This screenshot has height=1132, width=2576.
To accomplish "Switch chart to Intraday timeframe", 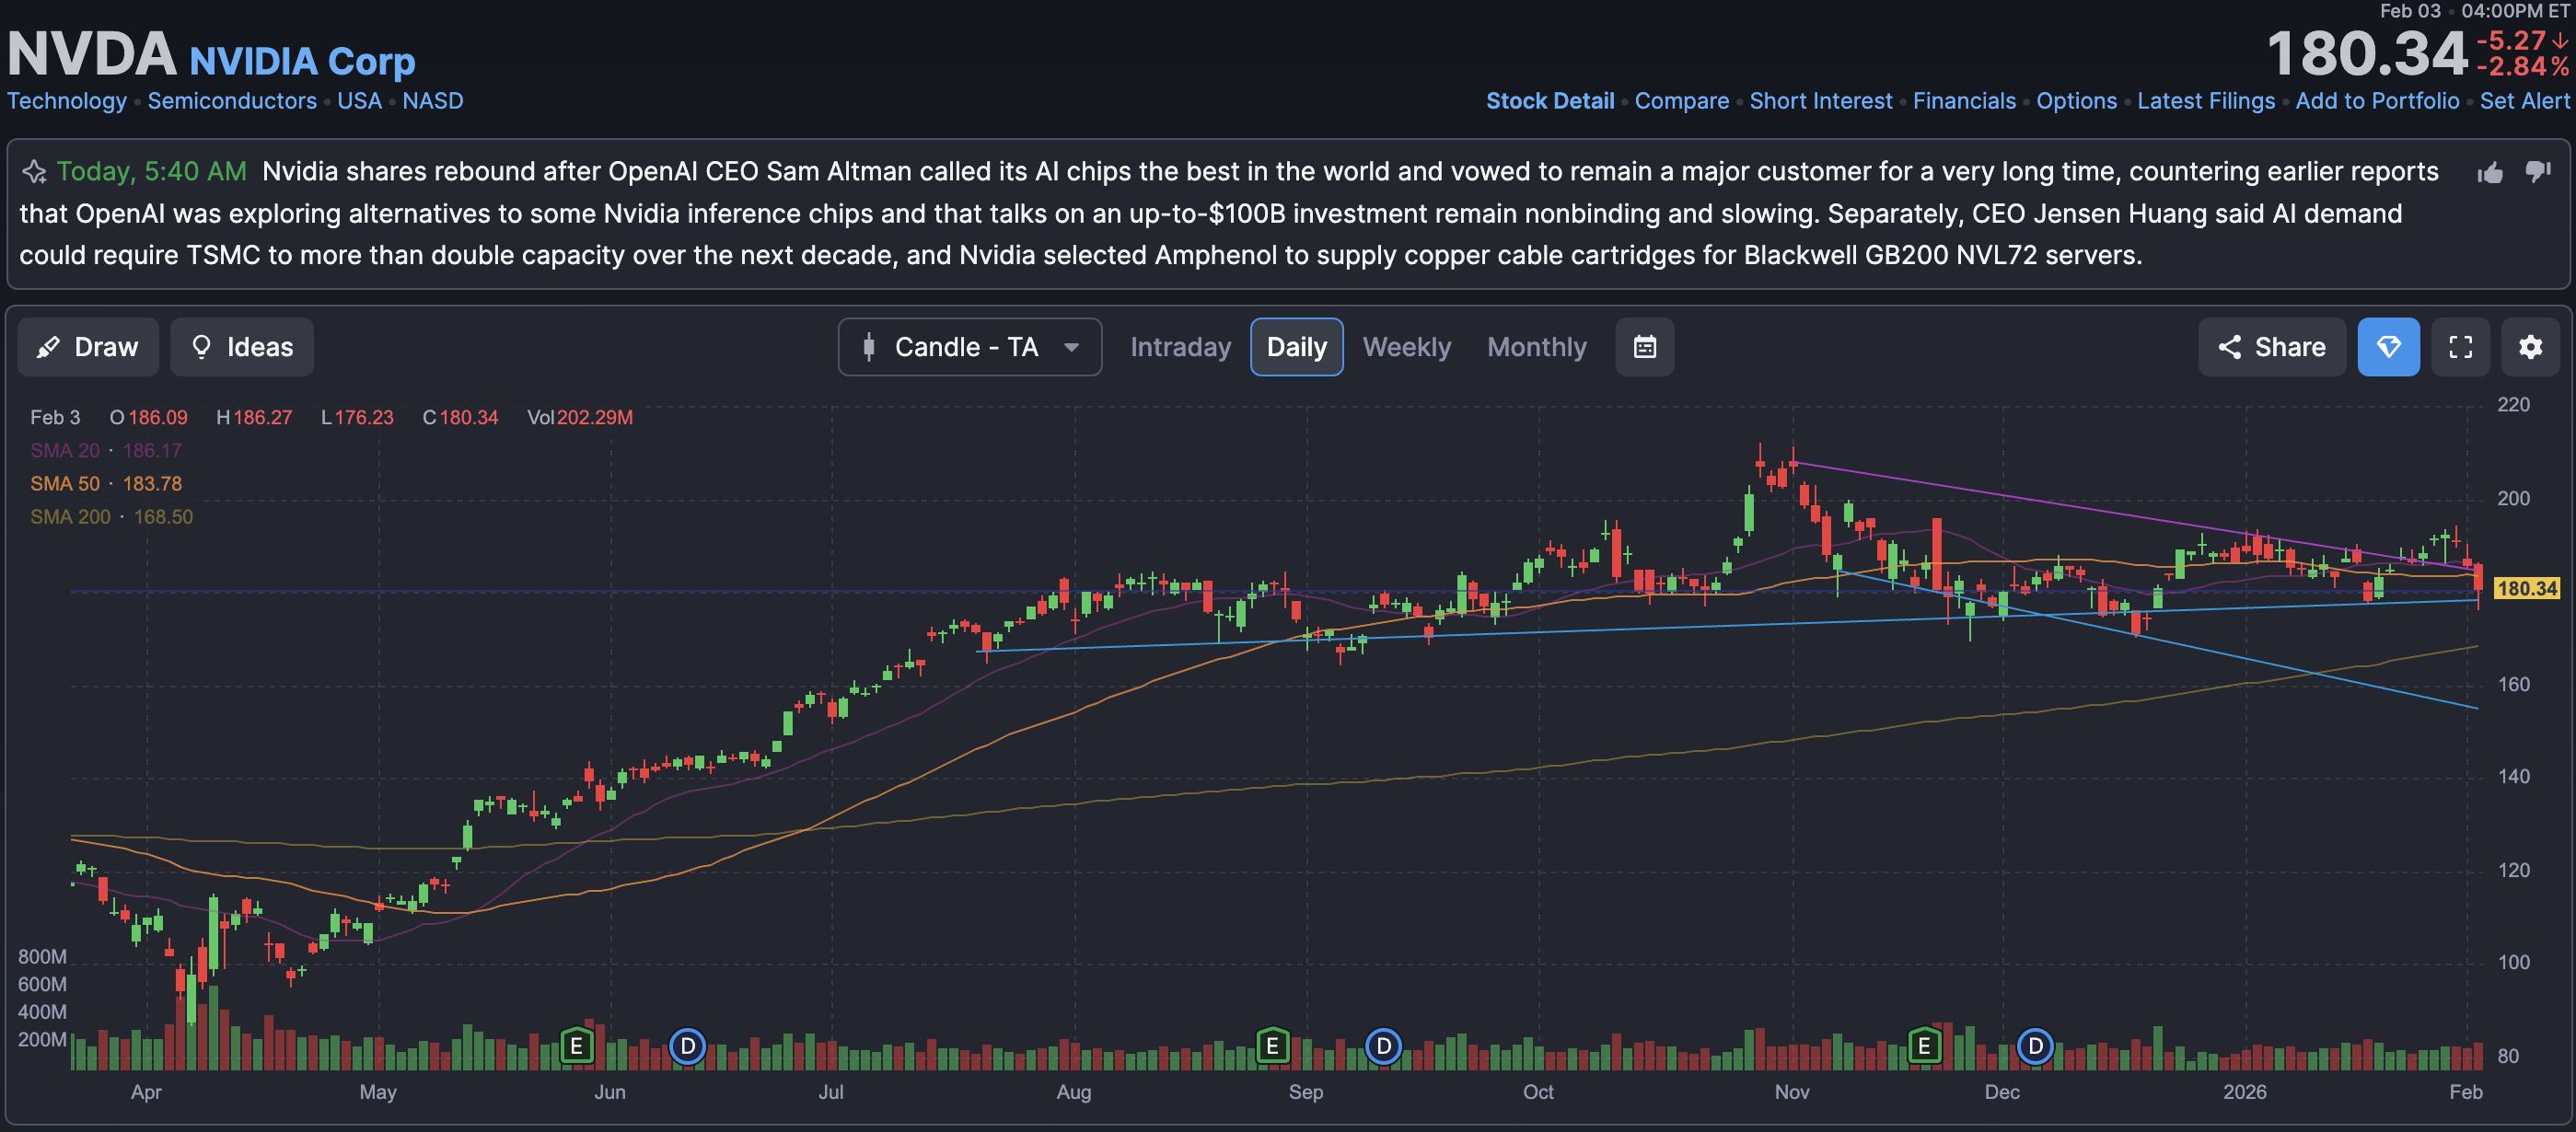I will 1180,347.
